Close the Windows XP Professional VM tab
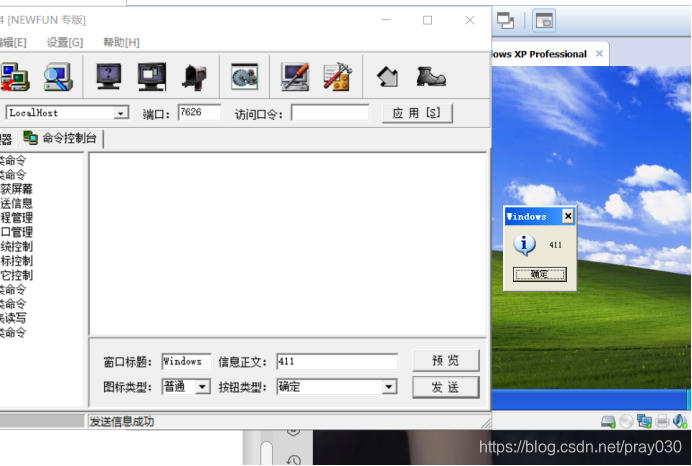 [599, 54]
